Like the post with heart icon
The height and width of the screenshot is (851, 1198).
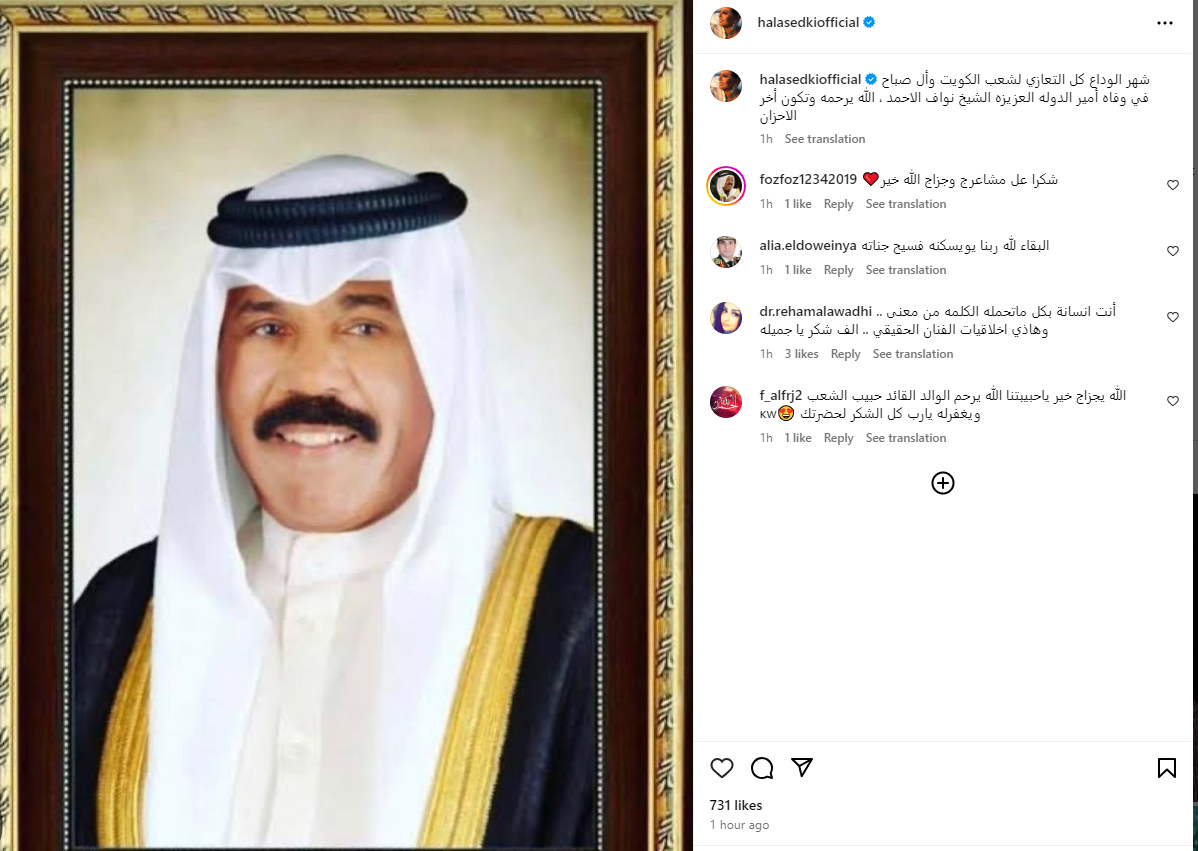721,768
